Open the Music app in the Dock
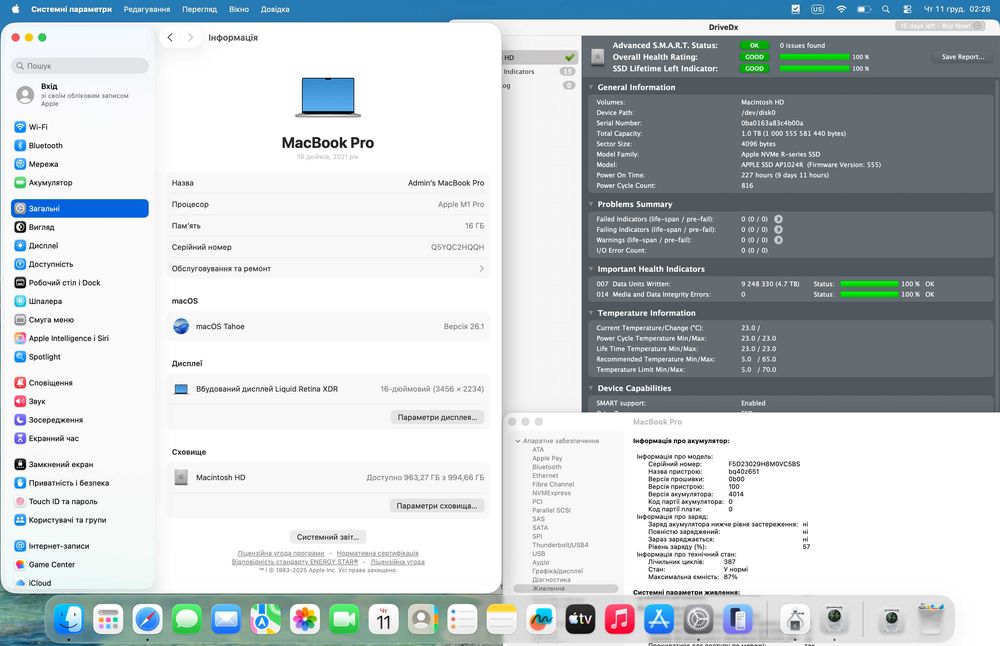Image resolution: width=1000 pixels, height=646 pixels. [x=619, y=619]
